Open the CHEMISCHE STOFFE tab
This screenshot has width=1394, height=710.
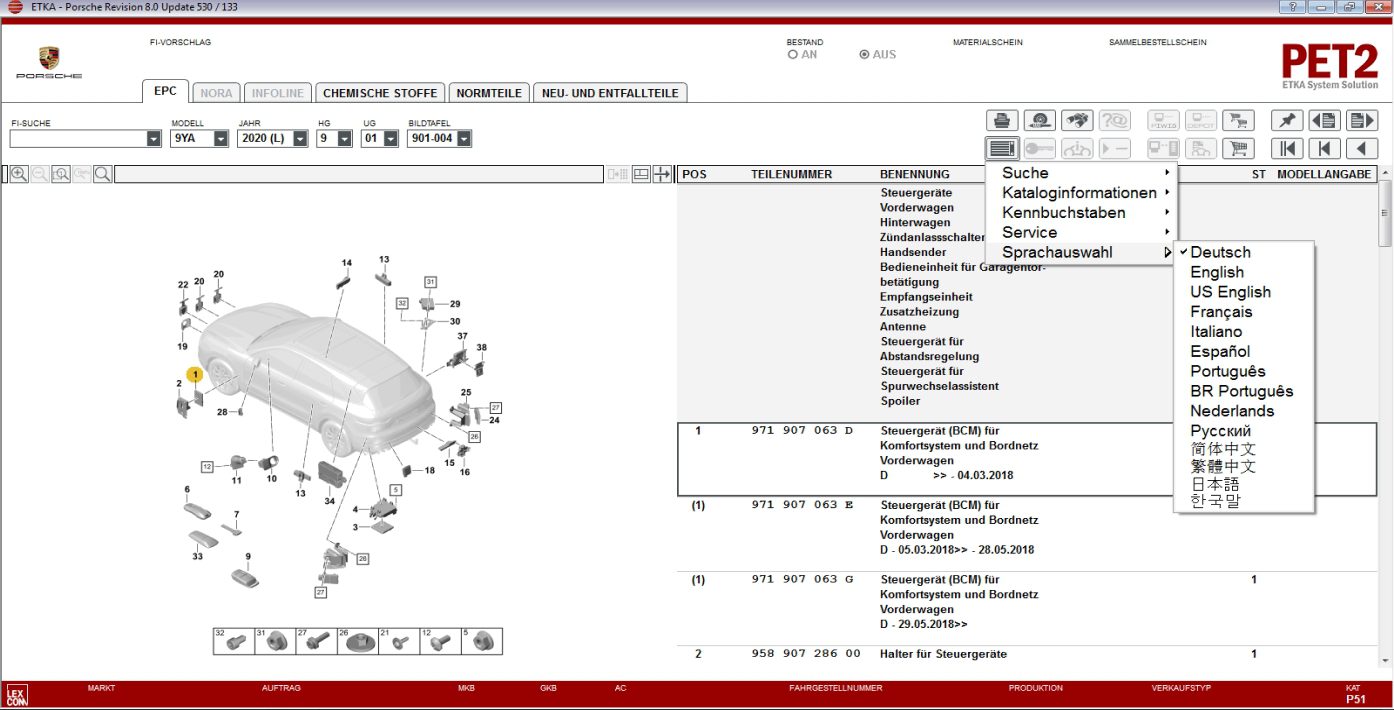coord(380,93)
